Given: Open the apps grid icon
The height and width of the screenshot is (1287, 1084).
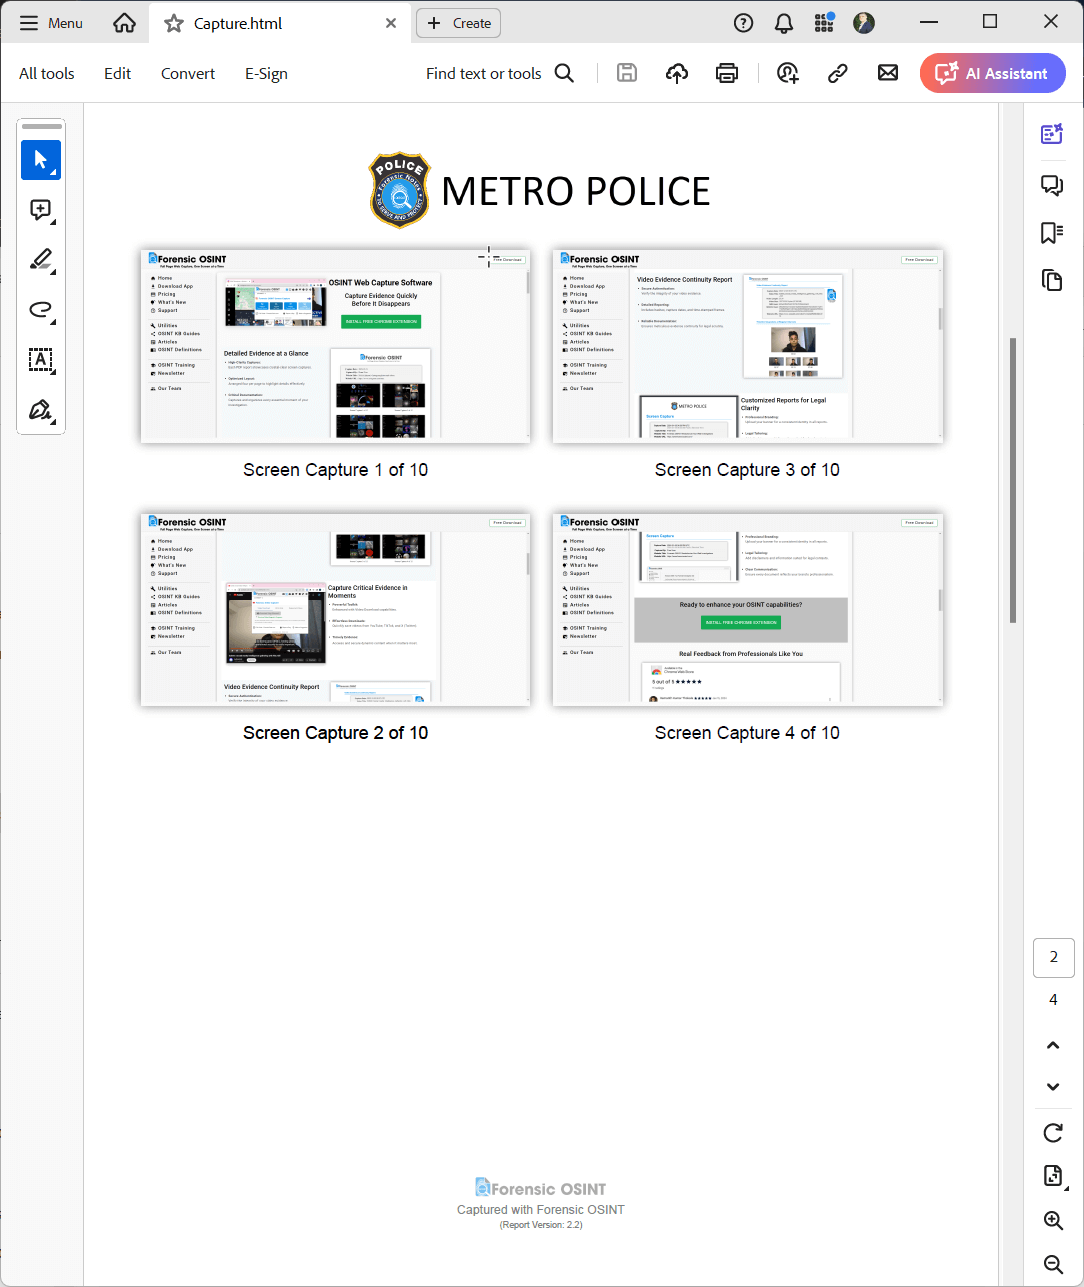Looking at the screenshot, I should [x=824, y=22].
